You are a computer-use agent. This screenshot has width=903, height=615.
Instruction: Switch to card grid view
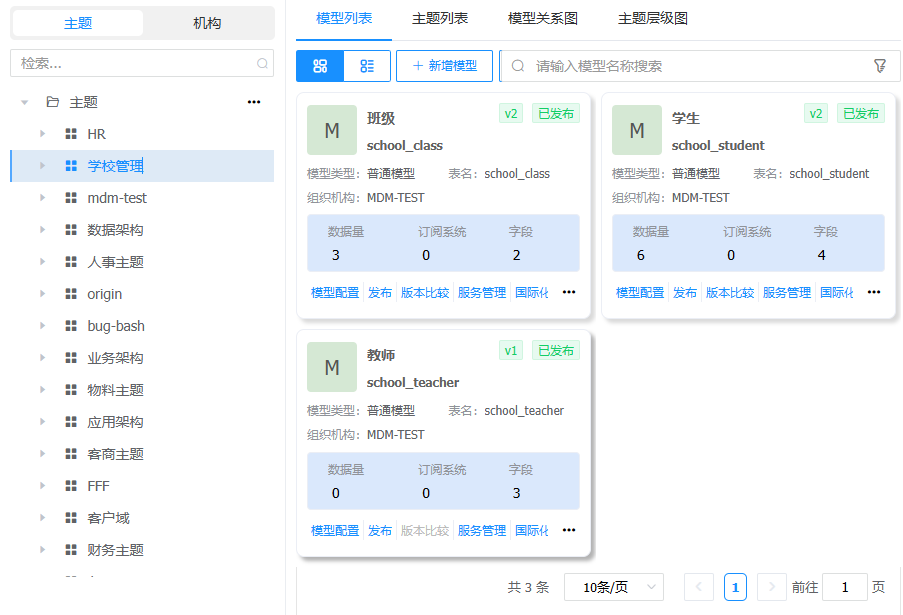coord(320,66)
